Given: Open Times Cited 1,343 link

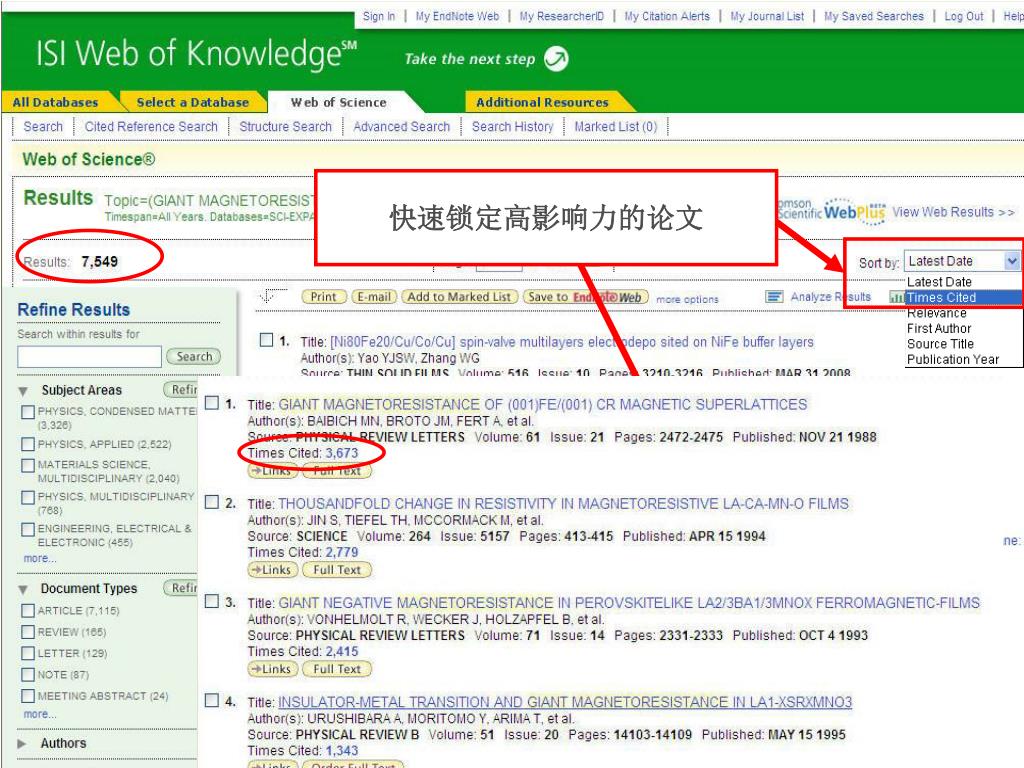Looking at the screenshot, I should pyautogui.click(x=342, y=751).
